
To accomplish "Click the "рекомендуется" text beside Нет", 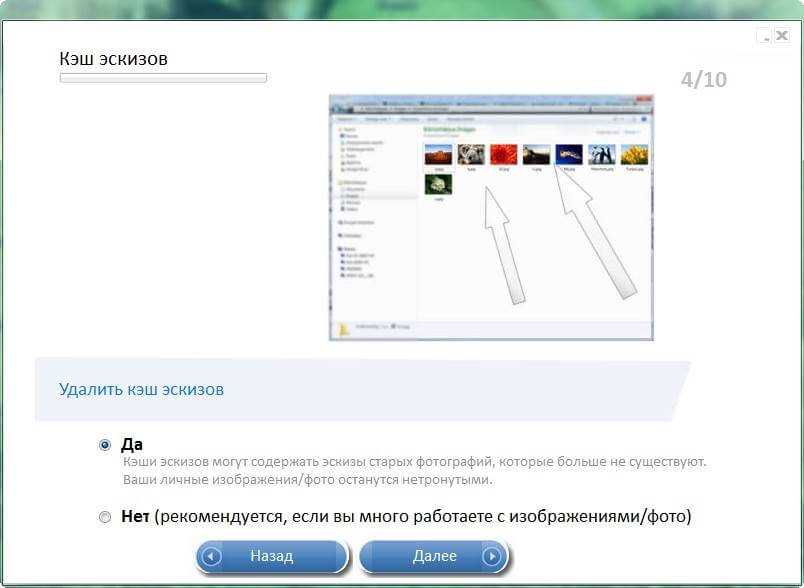I will pyautogui.click(x=222, y=517).
